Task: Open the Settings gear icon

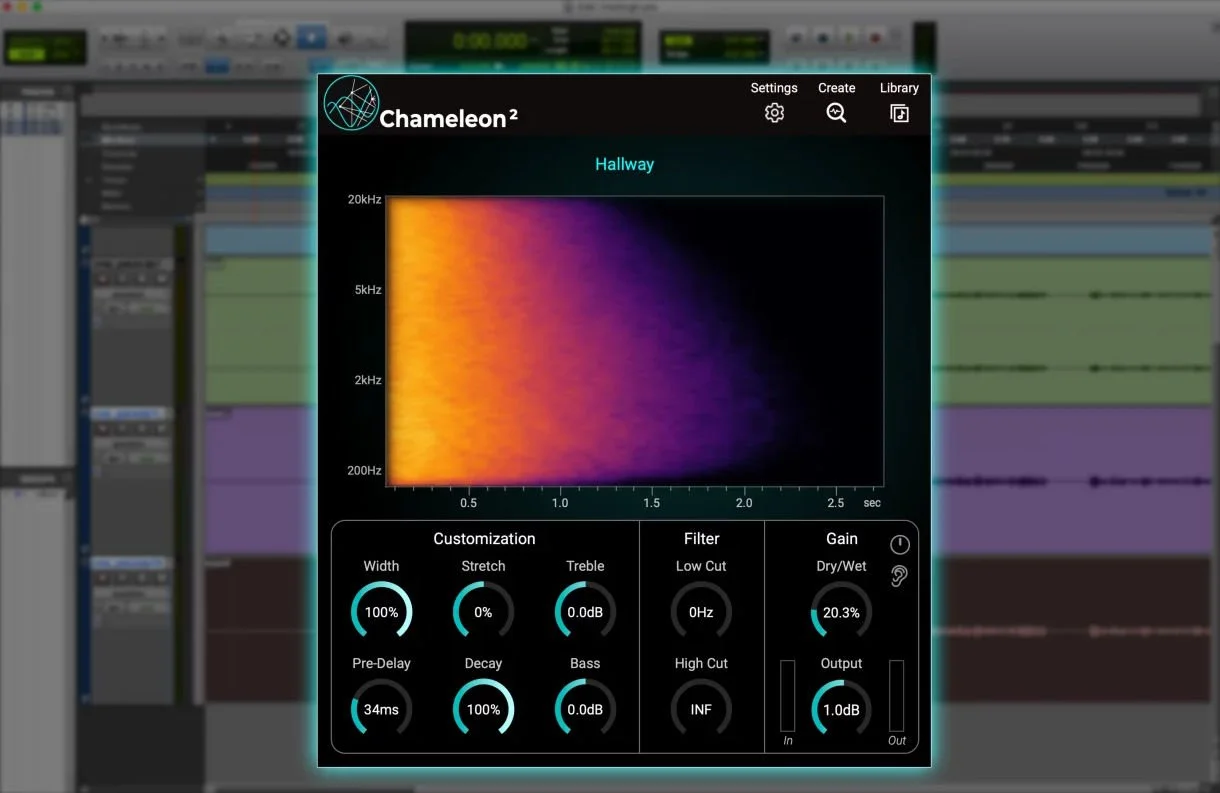Action: pyautogui.click(x=774, y=112)
